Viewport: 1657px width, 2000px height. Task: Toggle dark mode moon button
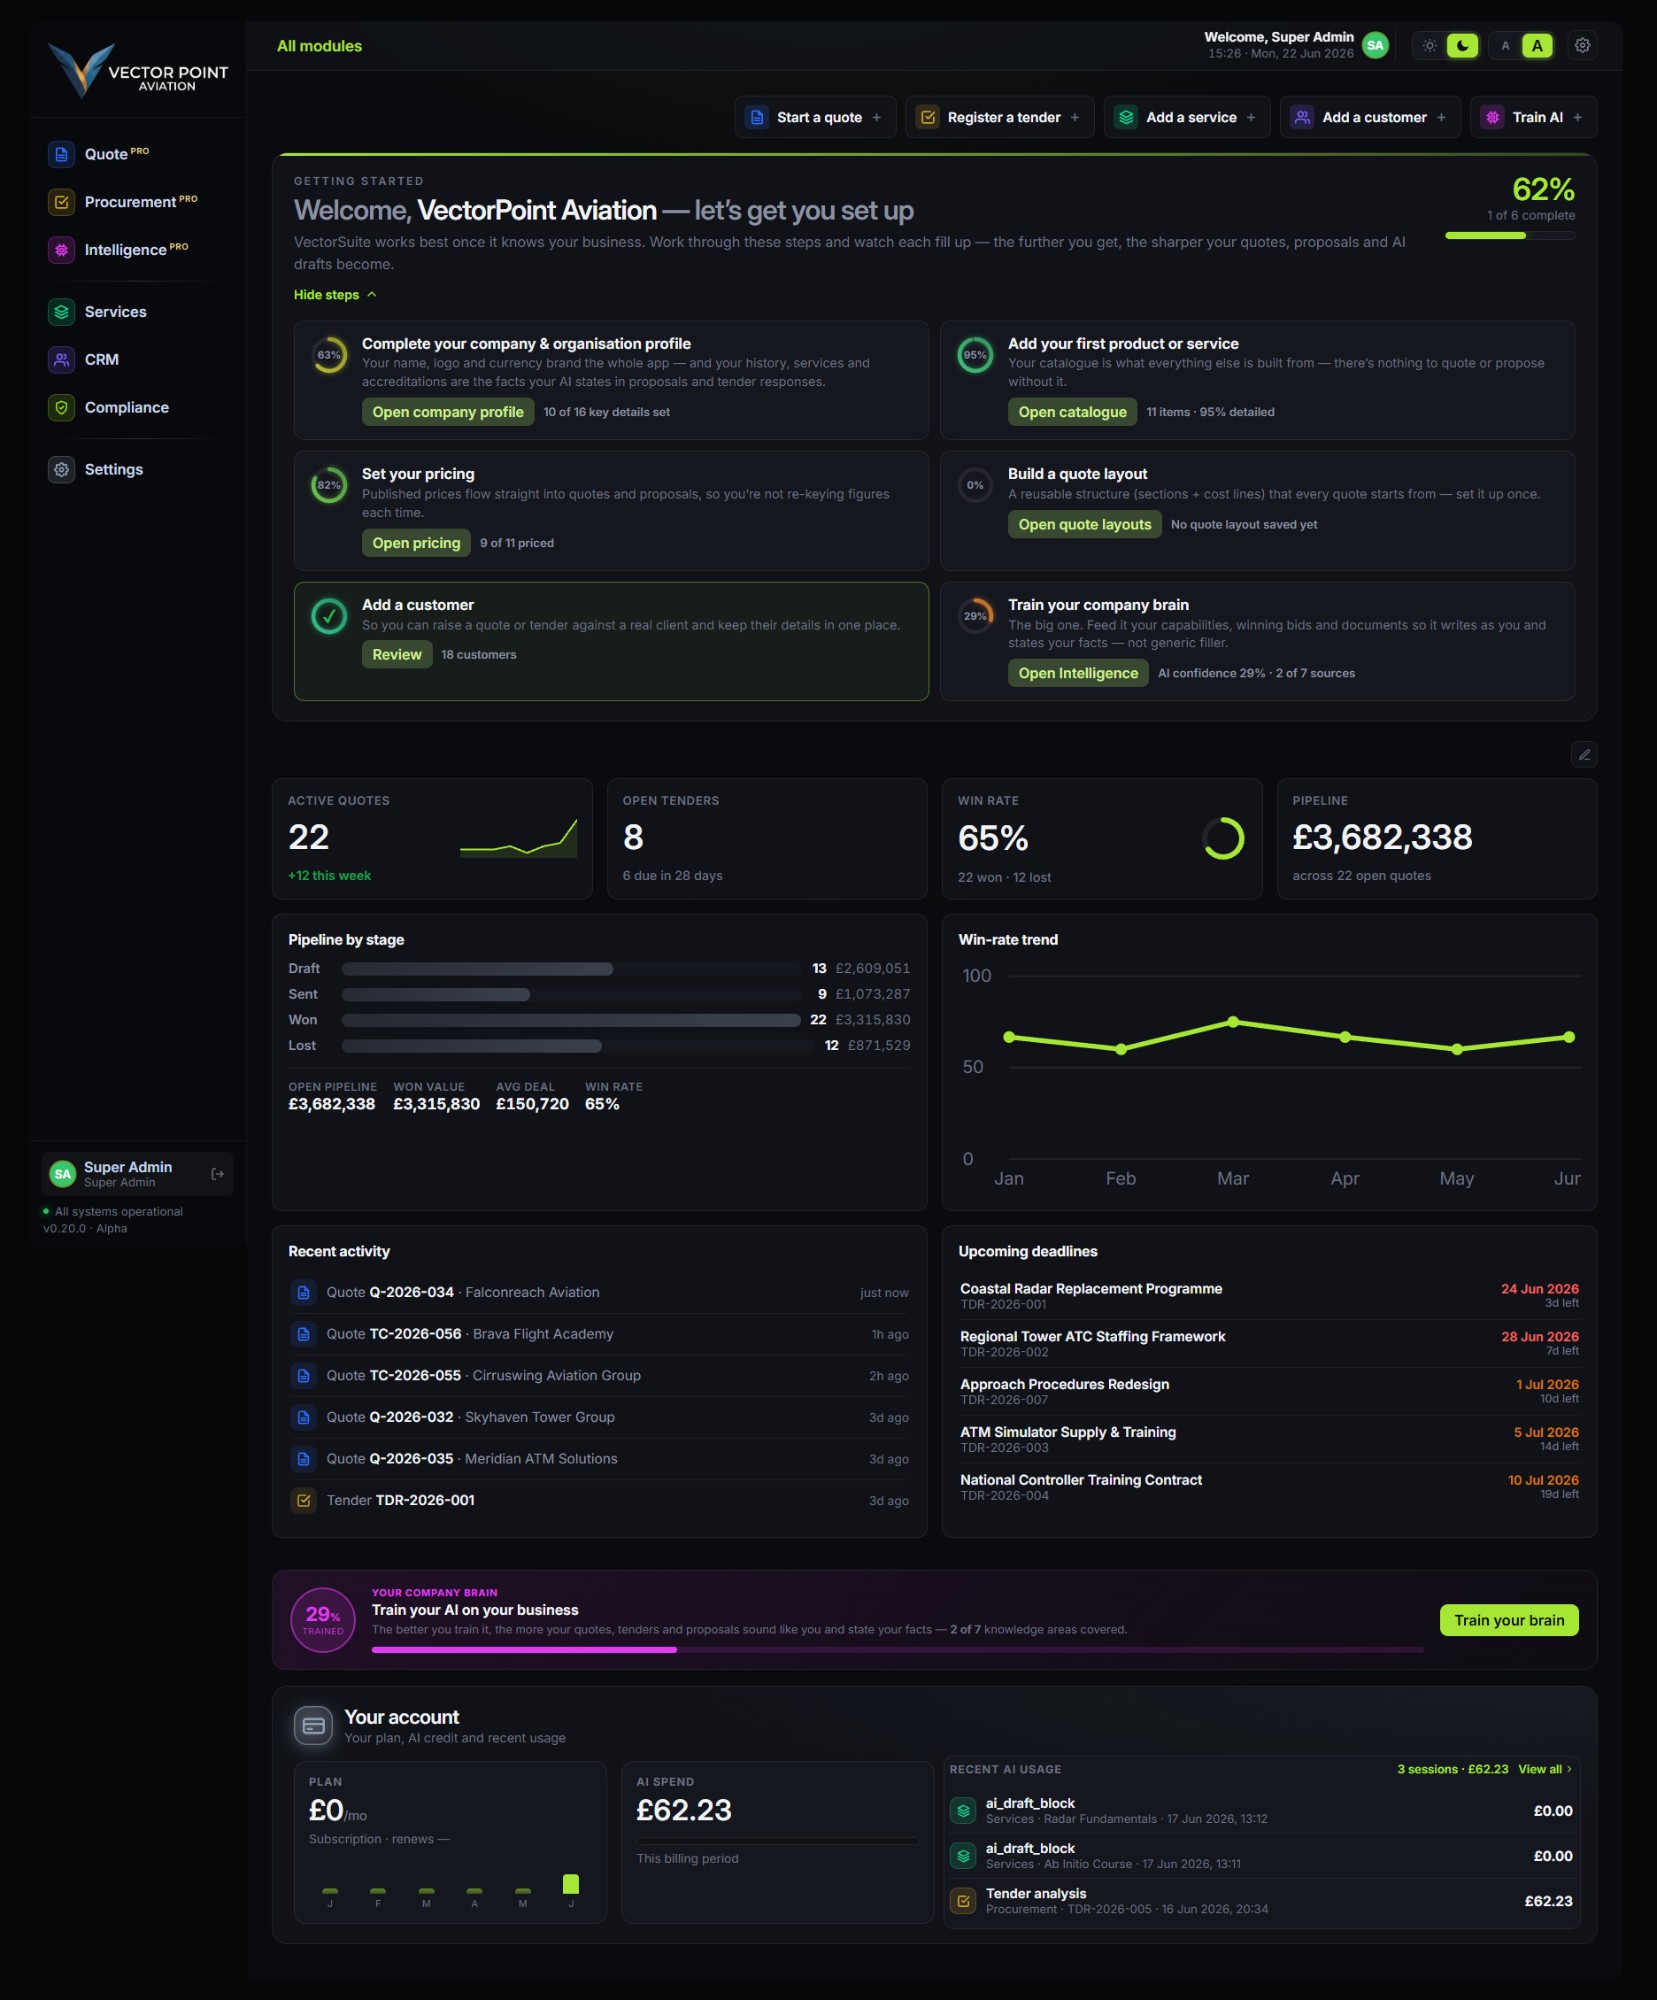pyautogui.click(x=1462, y=46)
